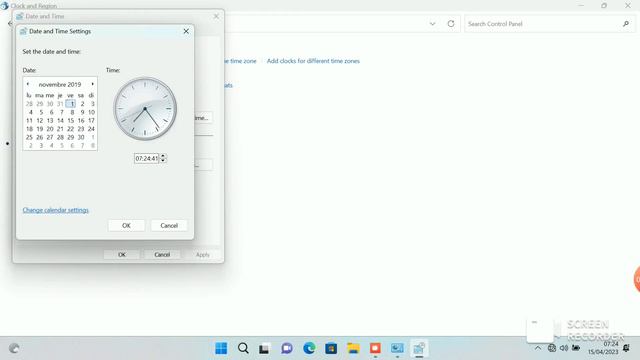Open notifications bell icon
The width and height of the screenshot is (640, 360).
[x=627, y=348]
